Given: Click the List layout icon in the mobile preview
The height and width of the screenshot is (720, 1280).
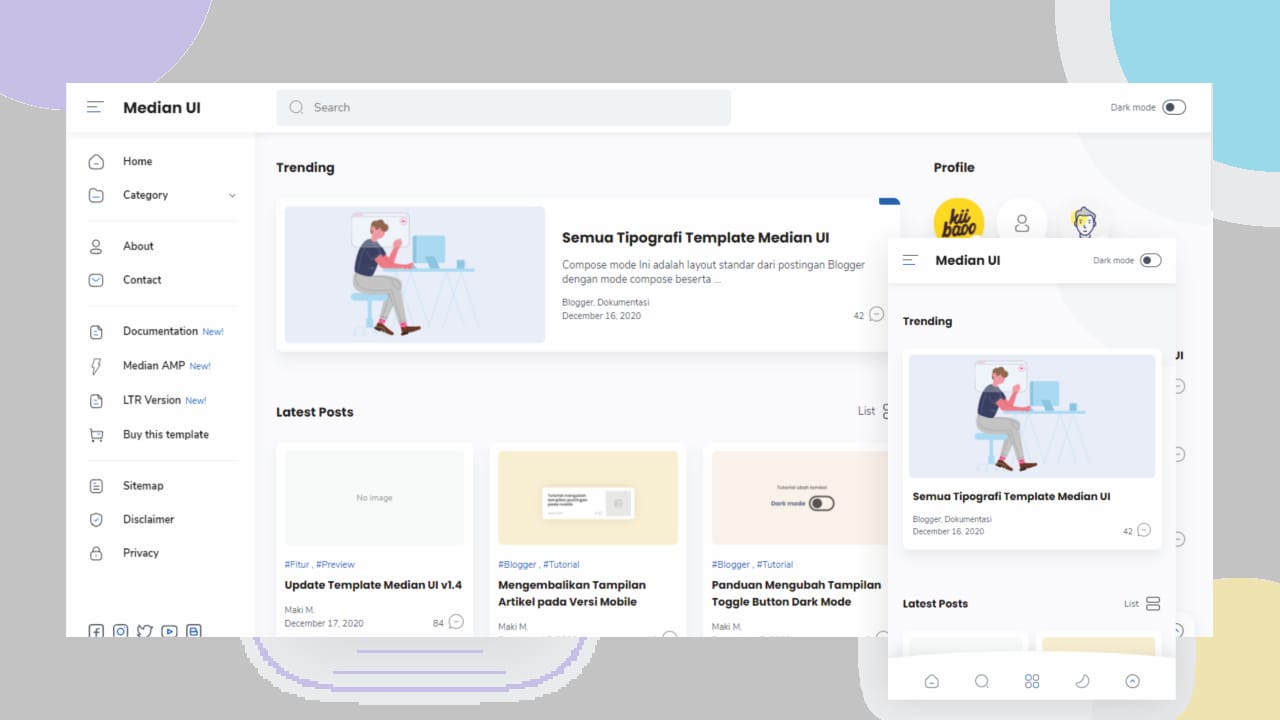Looking at the screenshot, I should tap(1153, 603).
